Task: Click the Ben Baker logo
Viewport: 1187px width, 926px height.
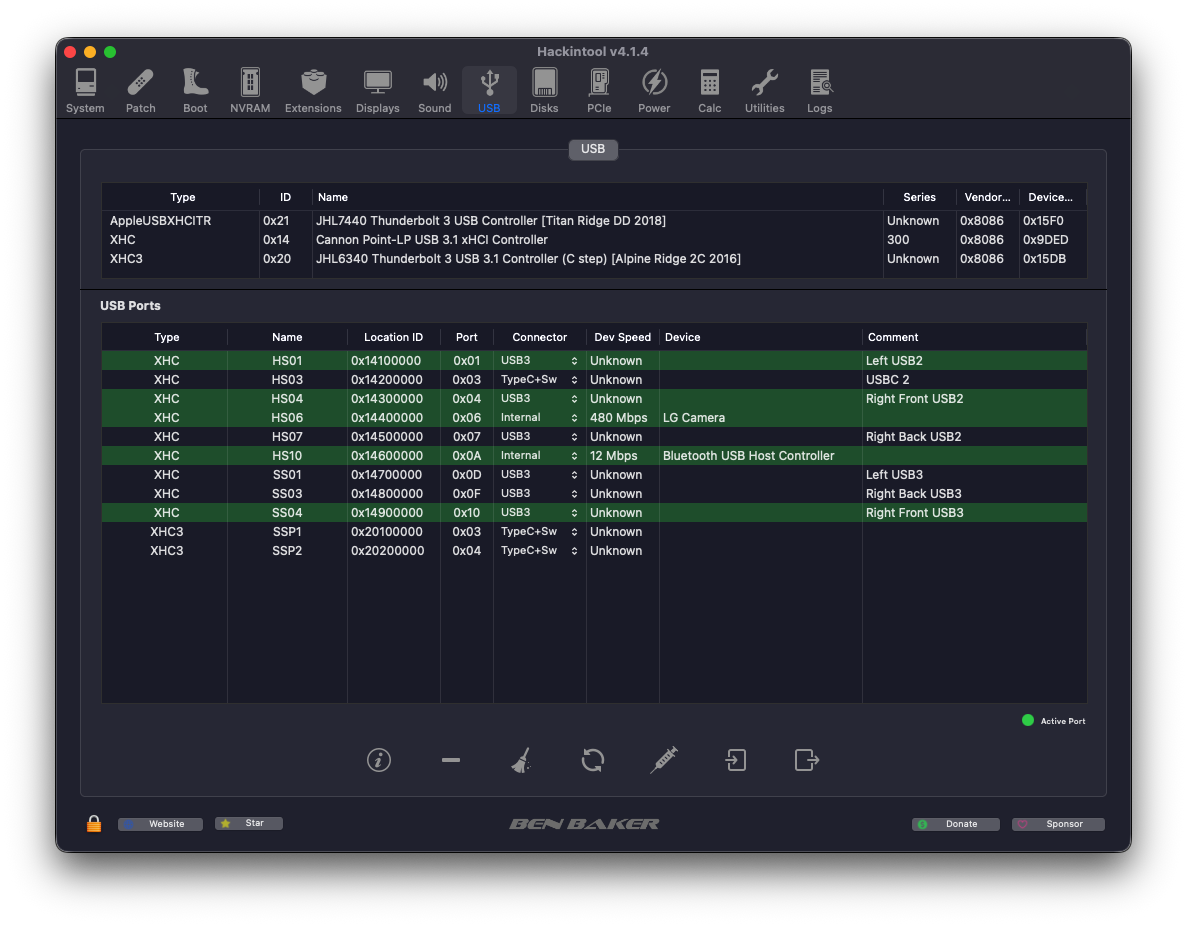Action: click(x=584, y=824)
